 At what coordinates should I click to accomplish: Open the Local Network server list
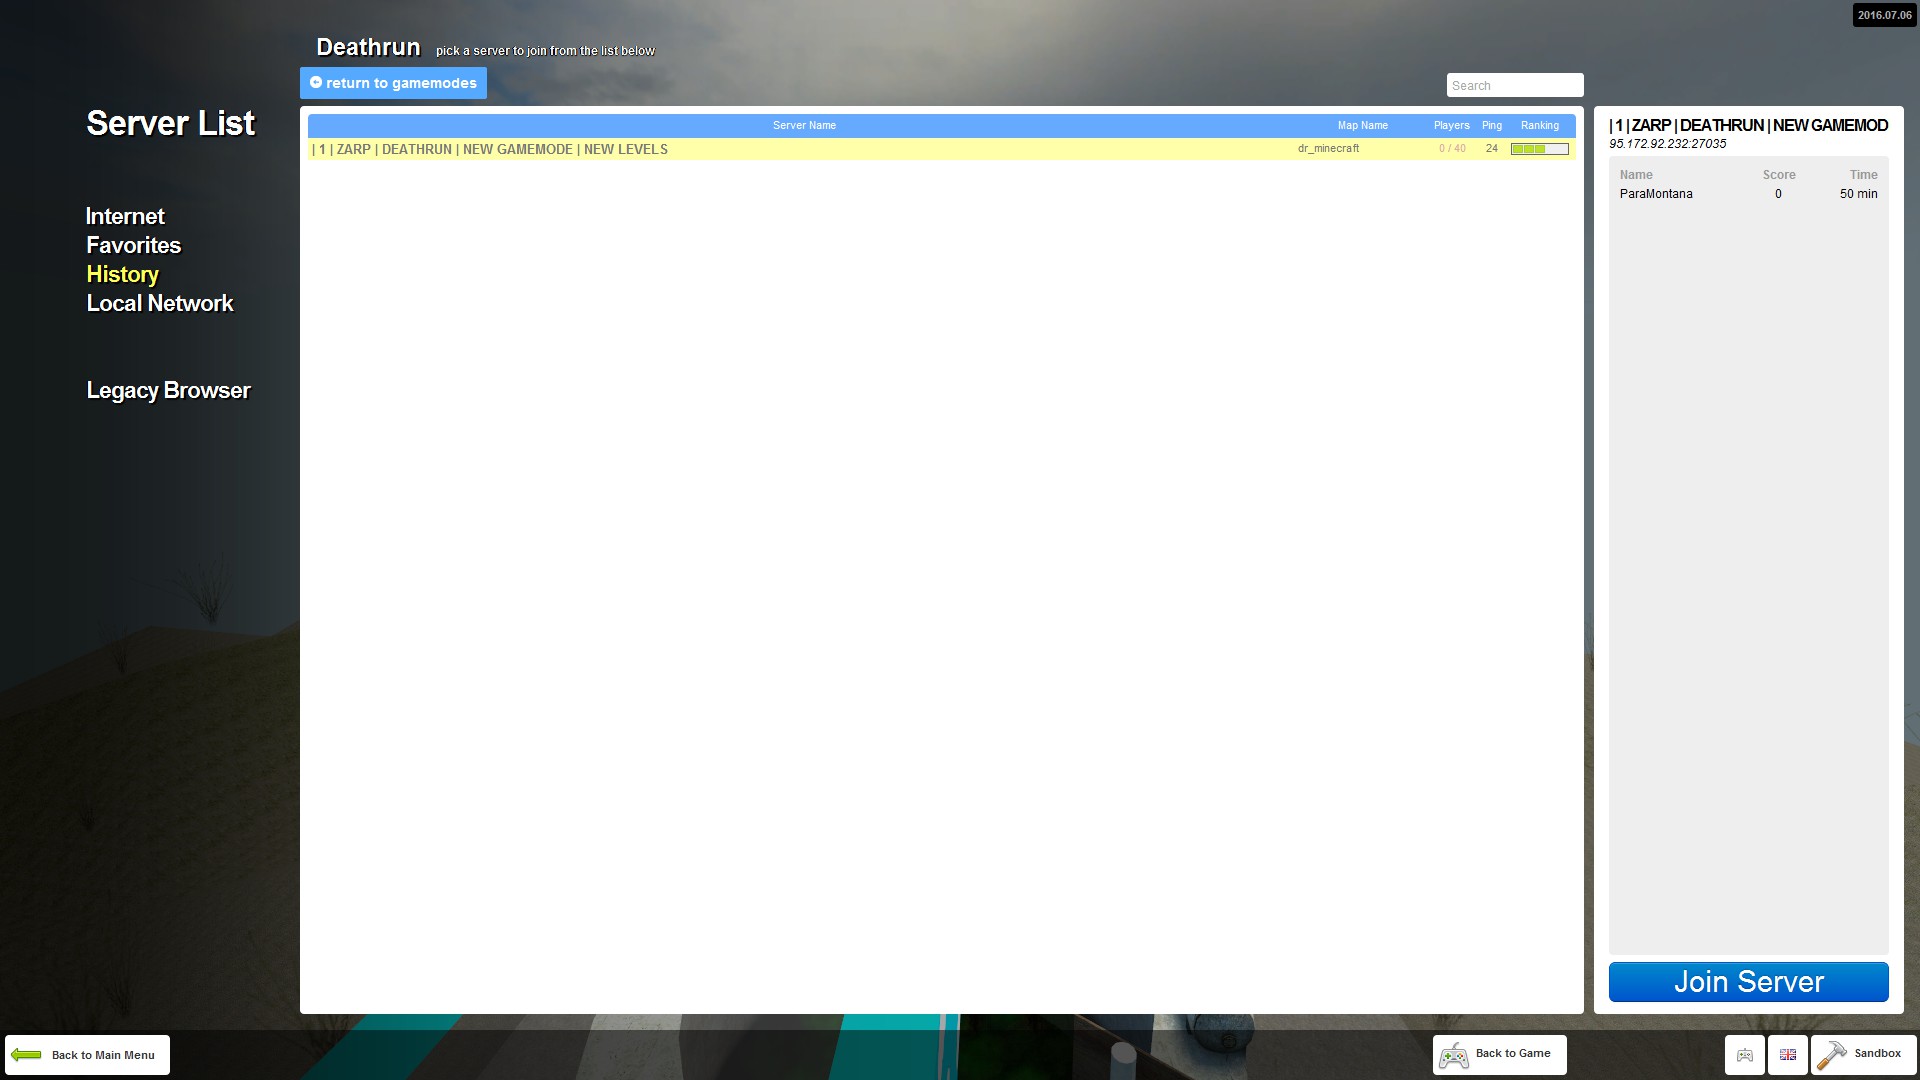tap(160, 303)
